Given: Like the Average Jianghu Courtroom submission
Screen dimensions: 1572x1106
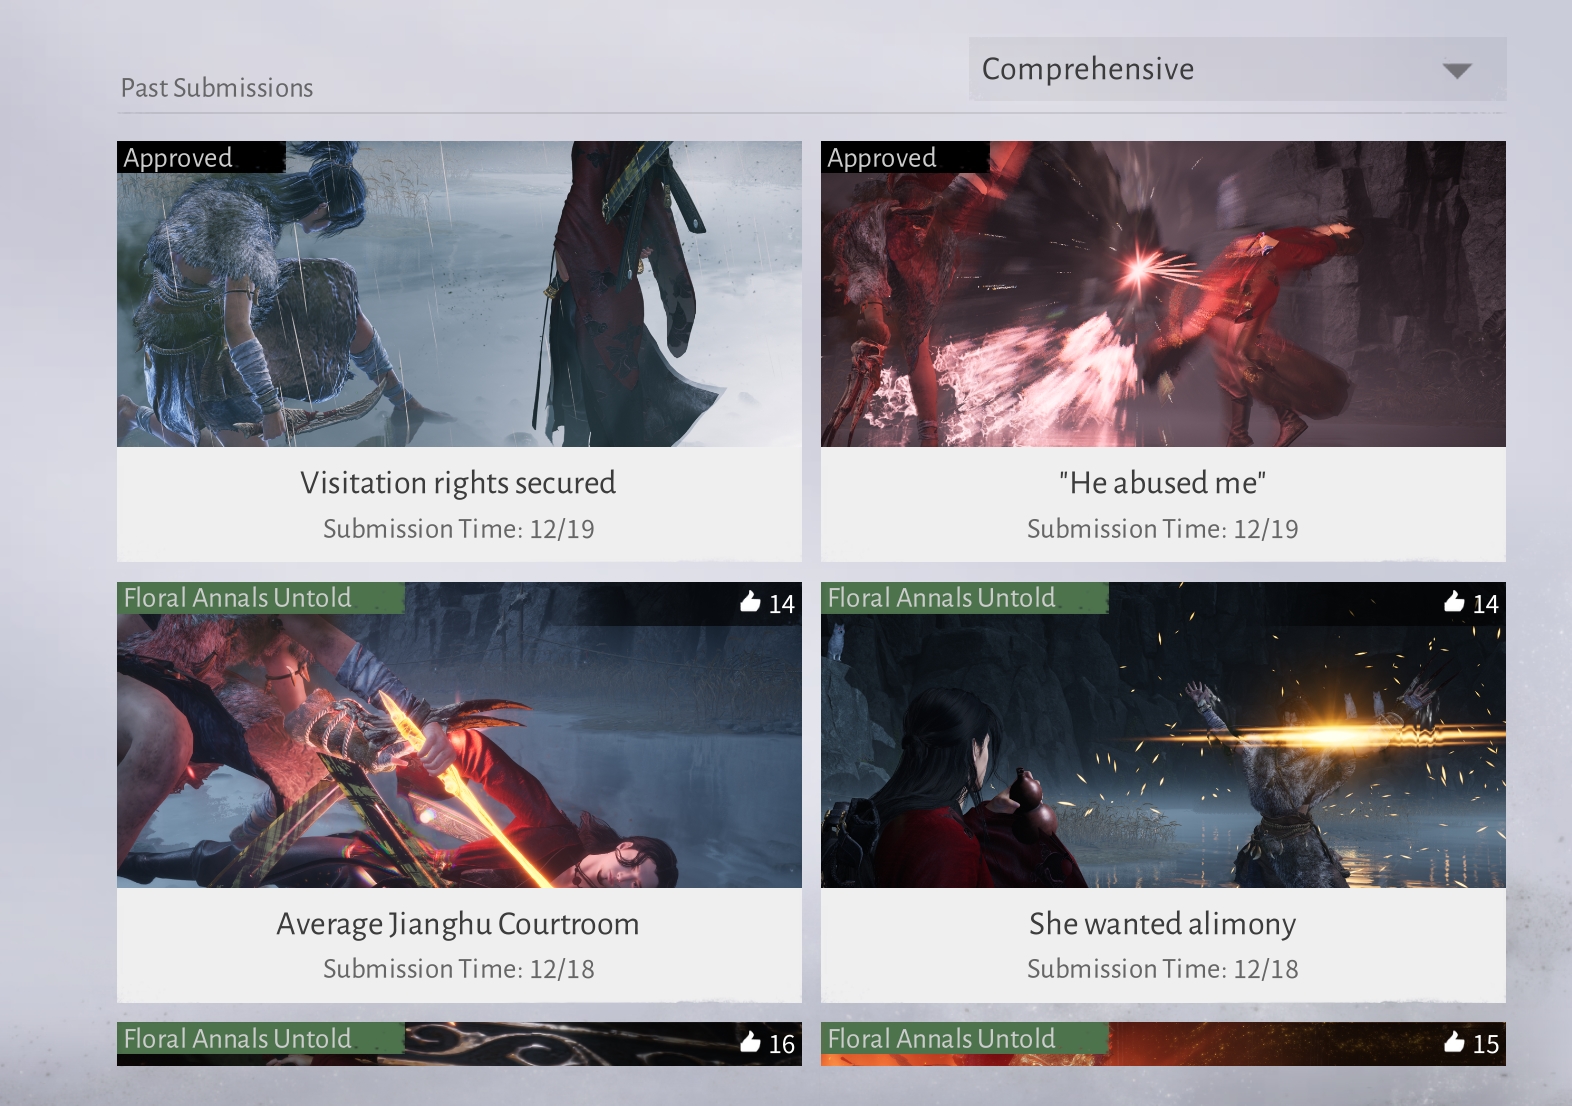Looking at the screenshot, I should pyautogui.click(x=750, y=601).
